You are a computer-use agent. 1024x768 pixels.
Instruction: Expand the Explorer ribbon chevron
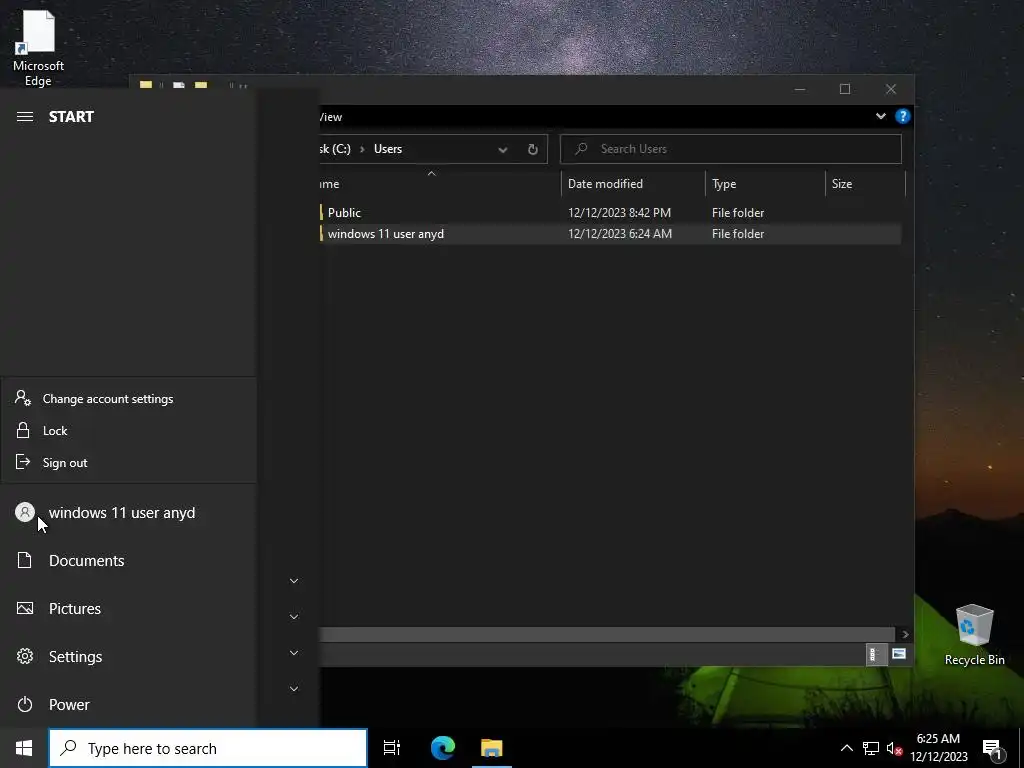pos(881,116)
